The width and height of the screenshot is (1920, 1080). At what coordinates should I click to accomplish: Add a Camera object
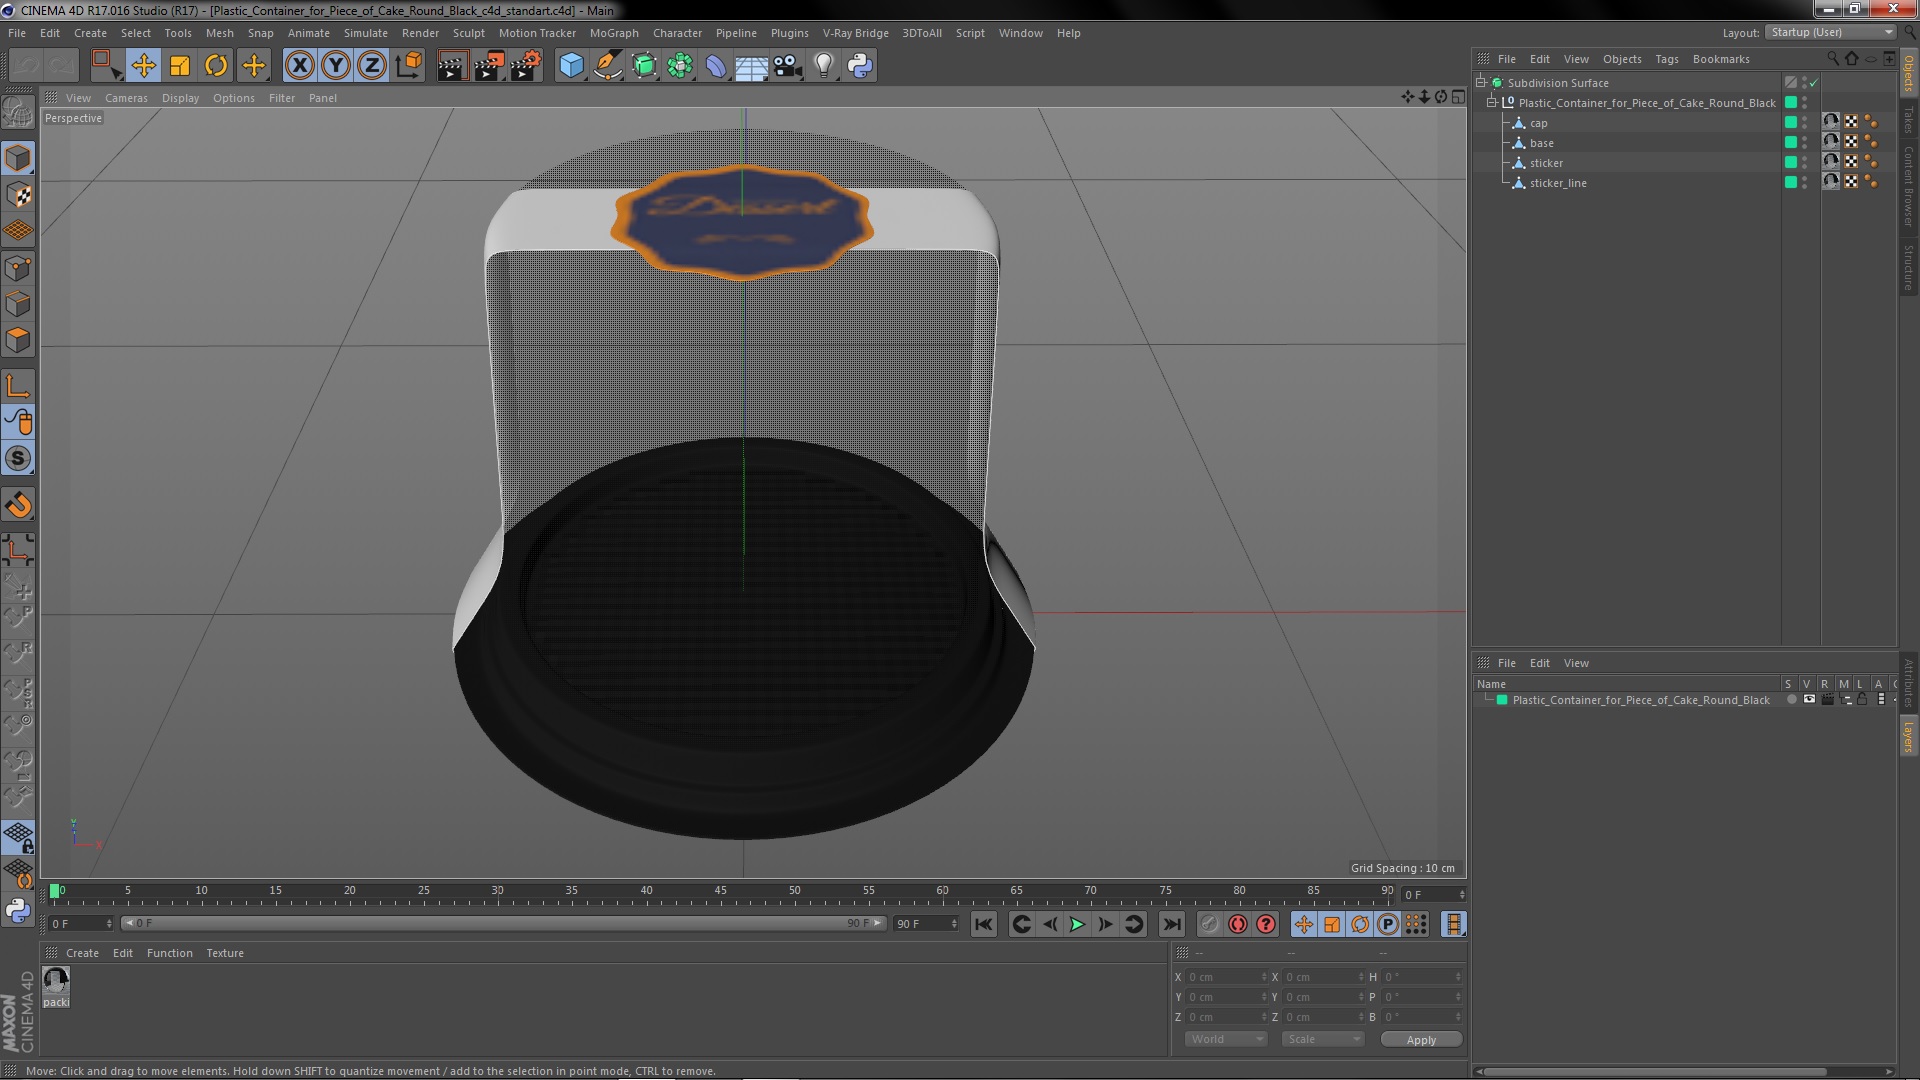[x=787, y=66]
